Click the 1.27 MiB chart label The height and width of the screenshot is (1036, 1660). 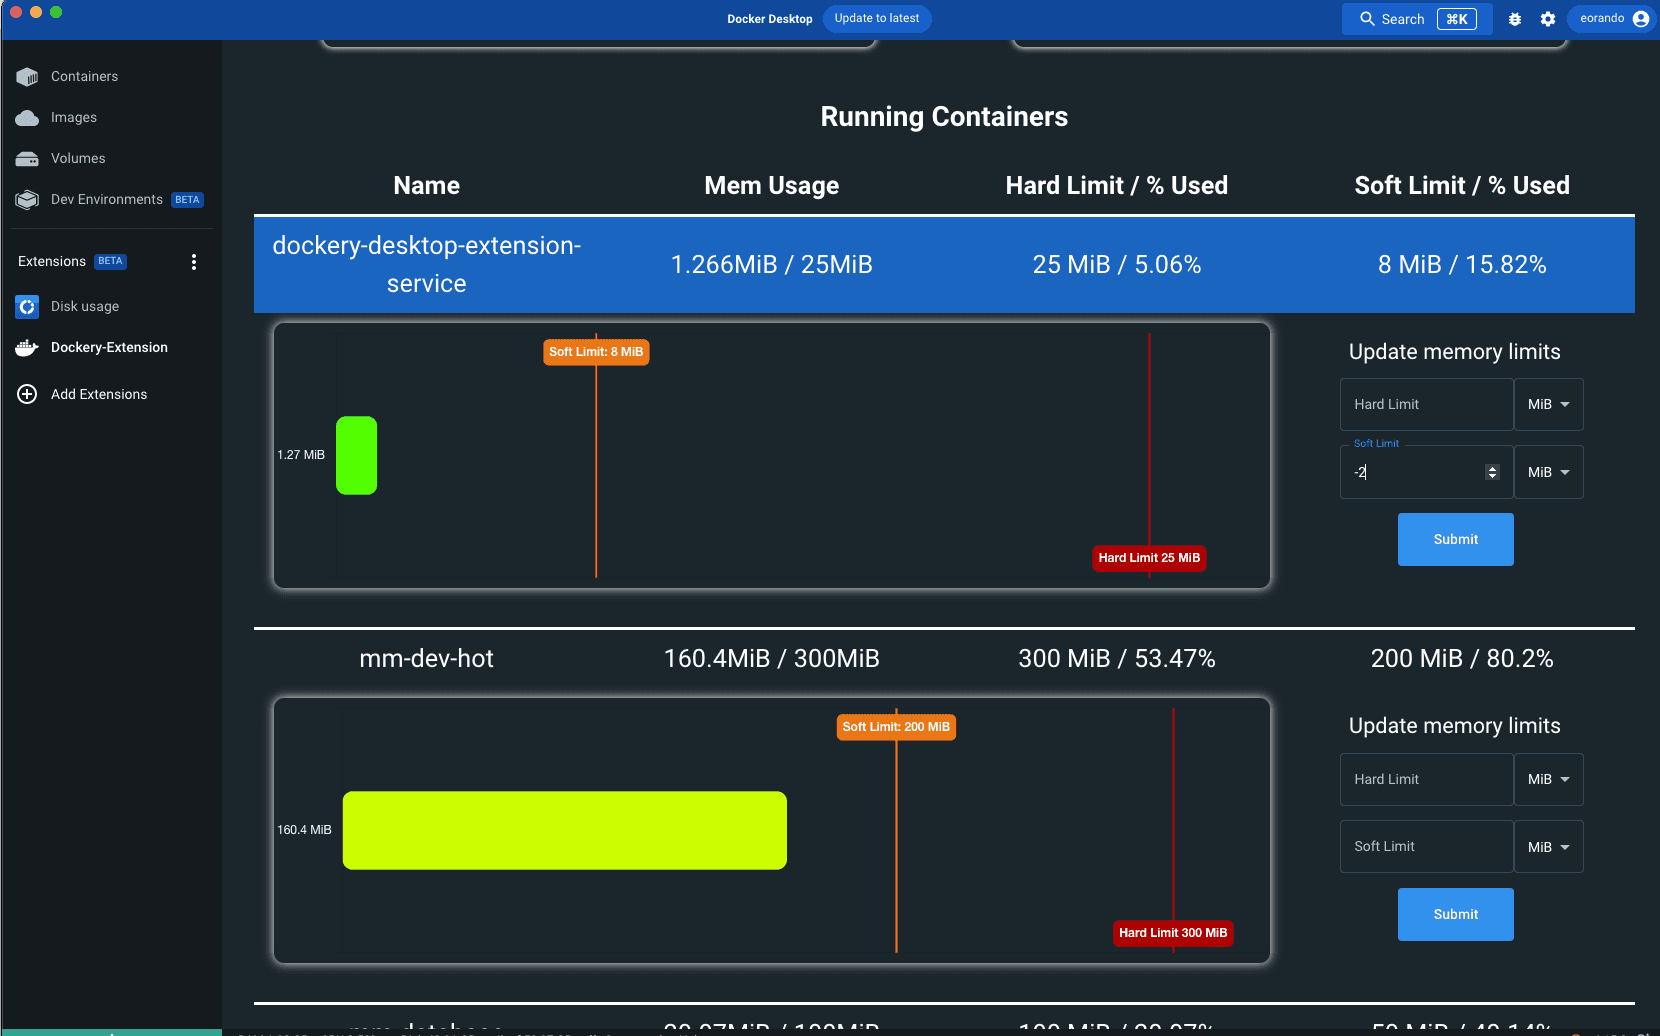coord(301,456)
